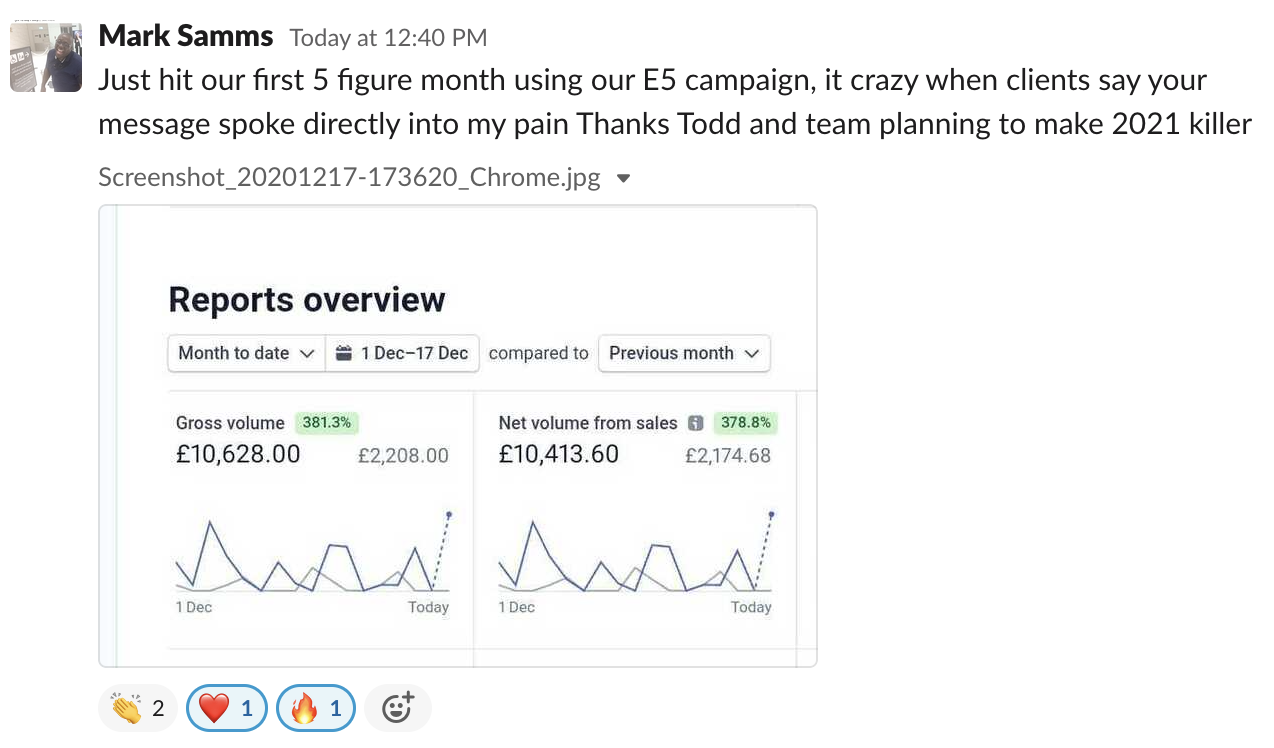Open the add reaction emoji picker
Image resolution: width=1274 pixels, height=748 pixels.
click(x=398, y=709)
